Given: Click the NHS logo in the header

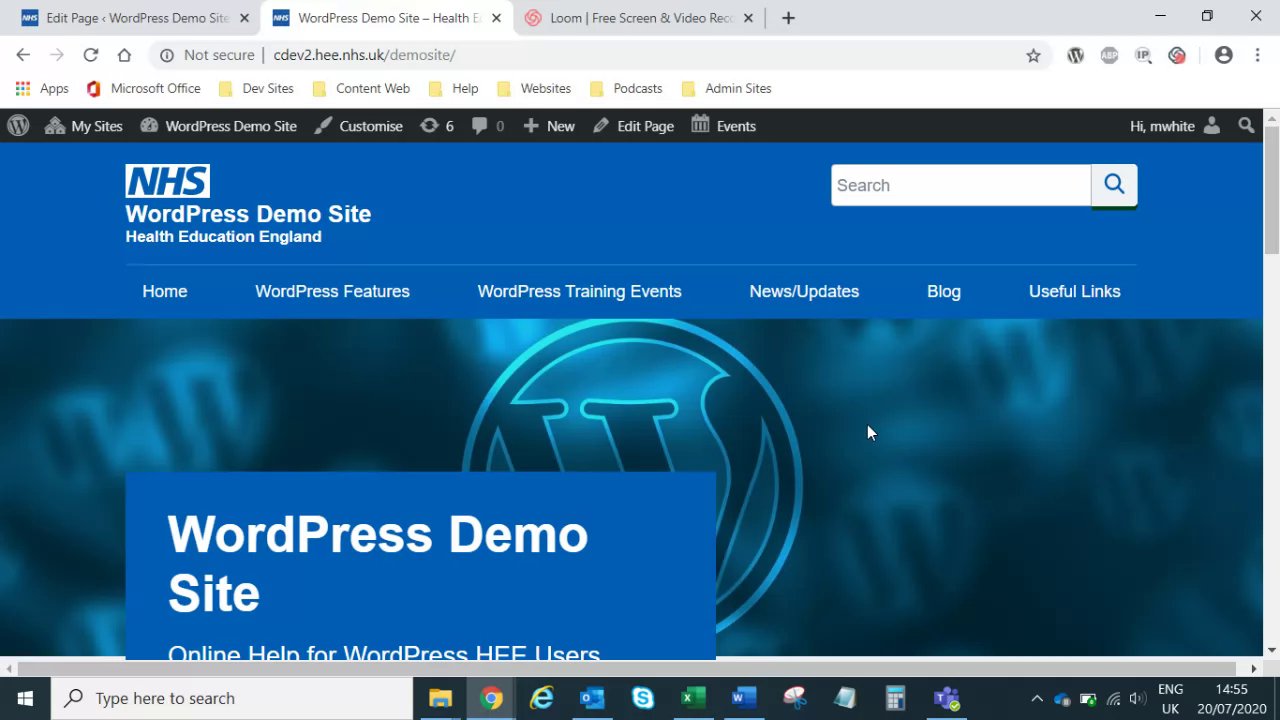Looking at the screenshot, I should [x=167, y=181].
